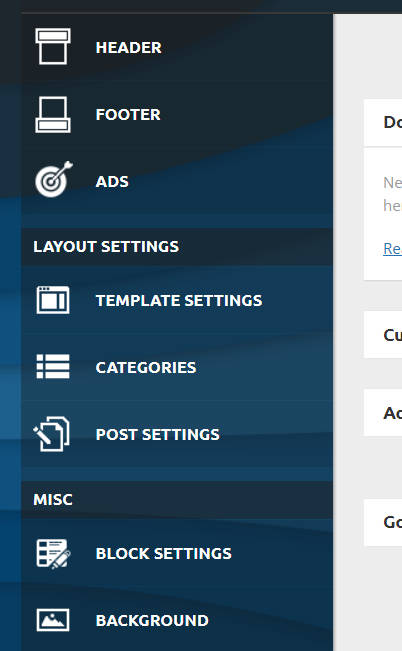402x651 pixels.
Task: Click the Footer layout icon
Action: pos(53,115)
